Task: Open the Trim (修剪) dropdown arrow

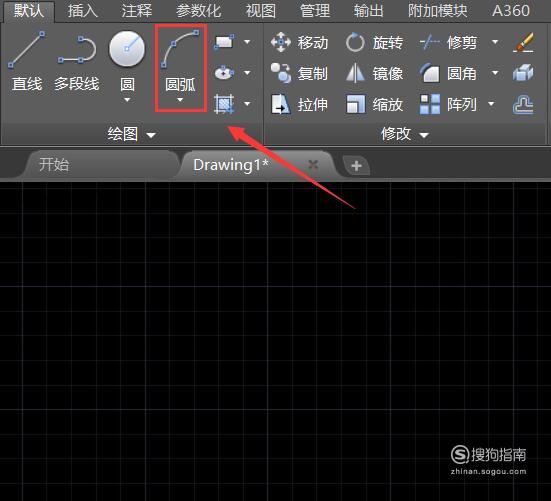Action: (495, 42)
